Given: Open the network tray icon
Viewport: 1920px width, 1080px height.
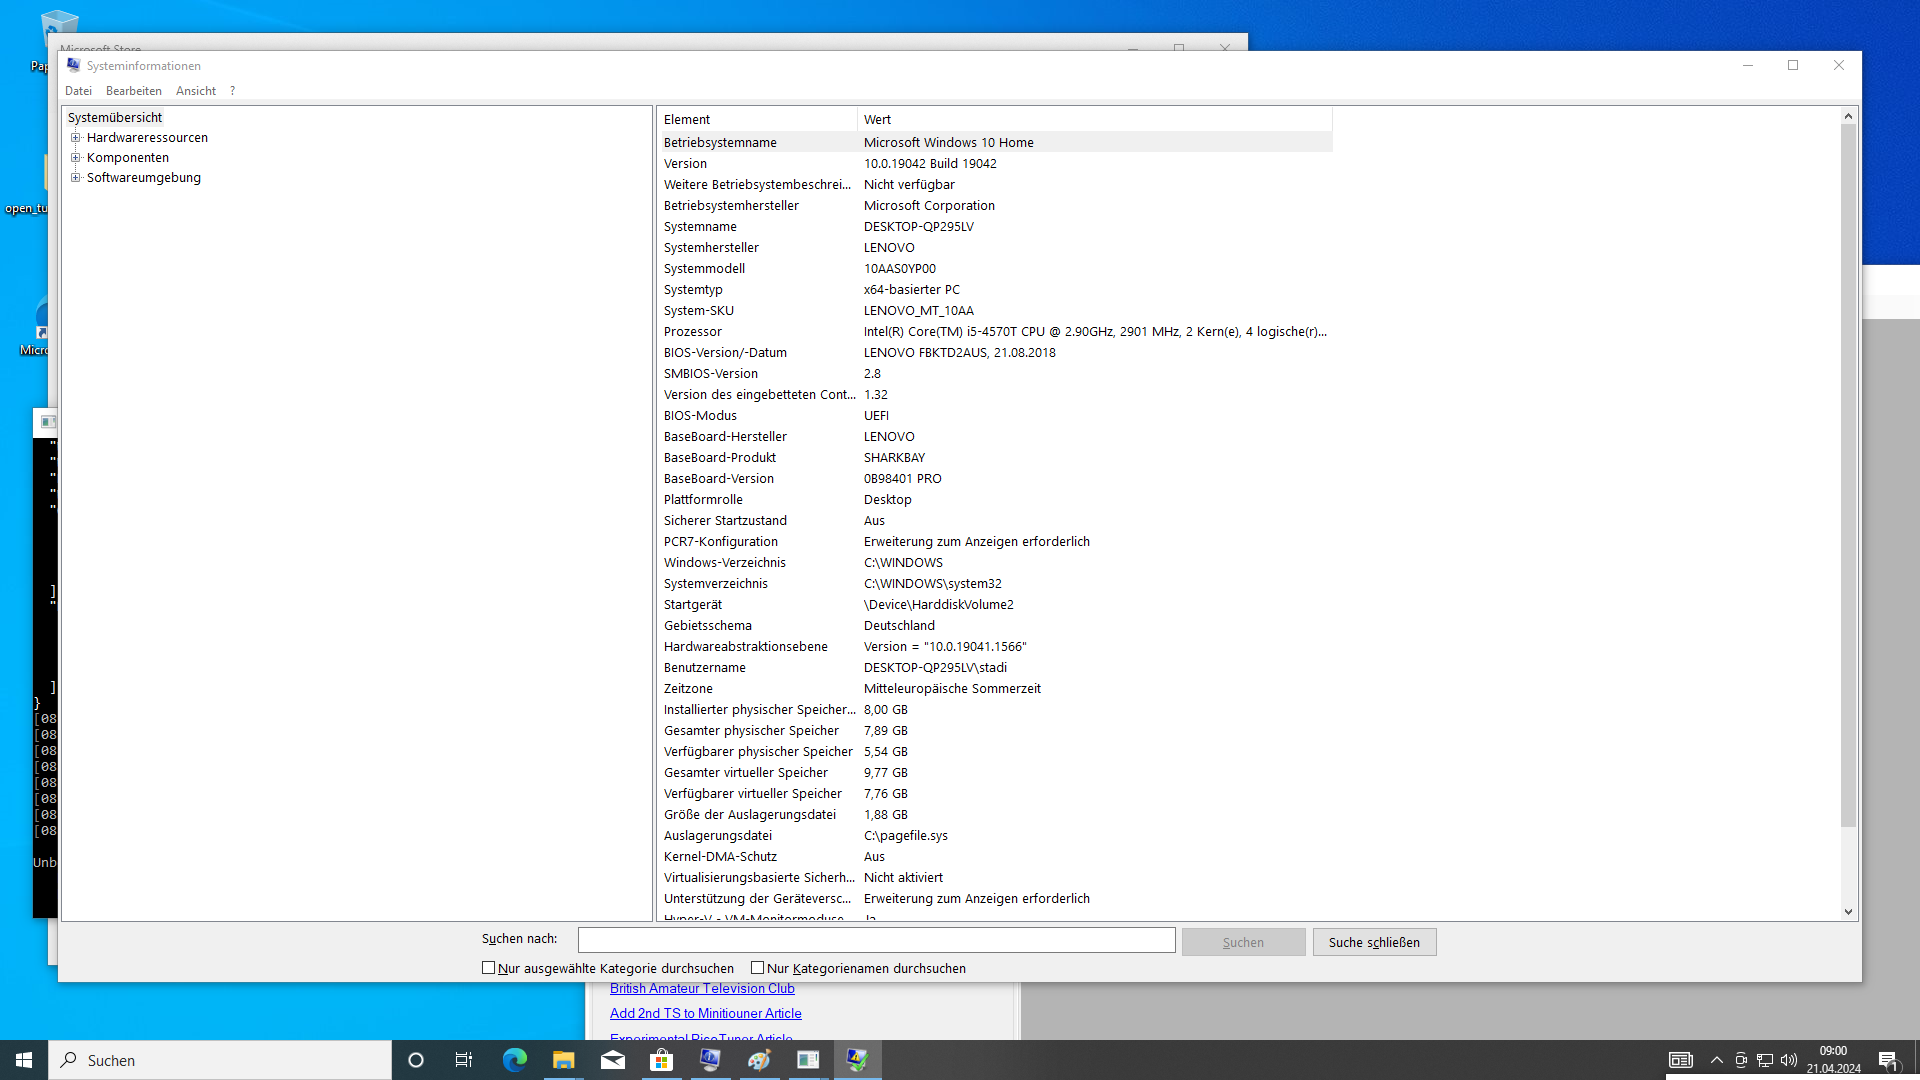Looking at the screenshot, I should click(1765, 1060).
